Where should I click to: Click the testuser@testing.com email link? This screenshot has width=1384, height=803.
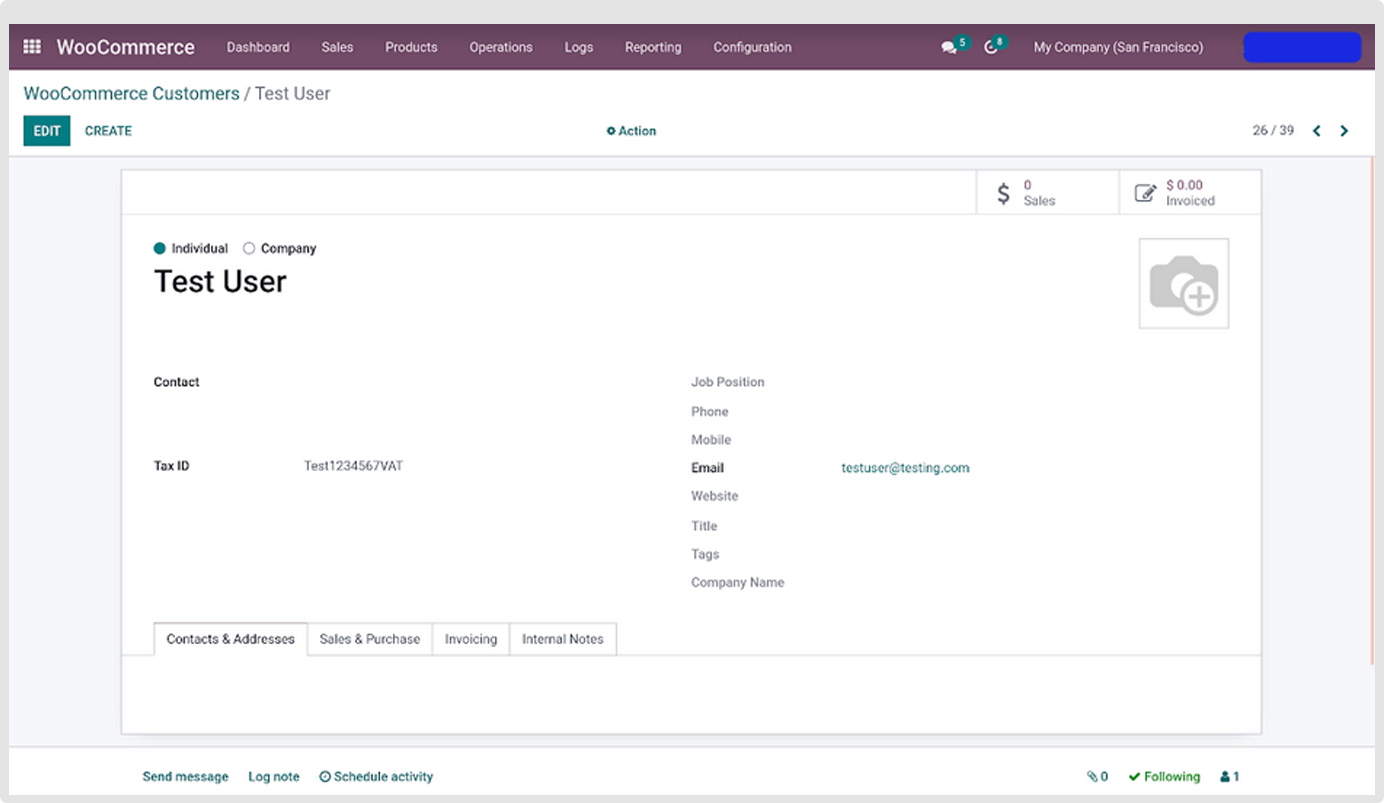click(x=905, y=468)
